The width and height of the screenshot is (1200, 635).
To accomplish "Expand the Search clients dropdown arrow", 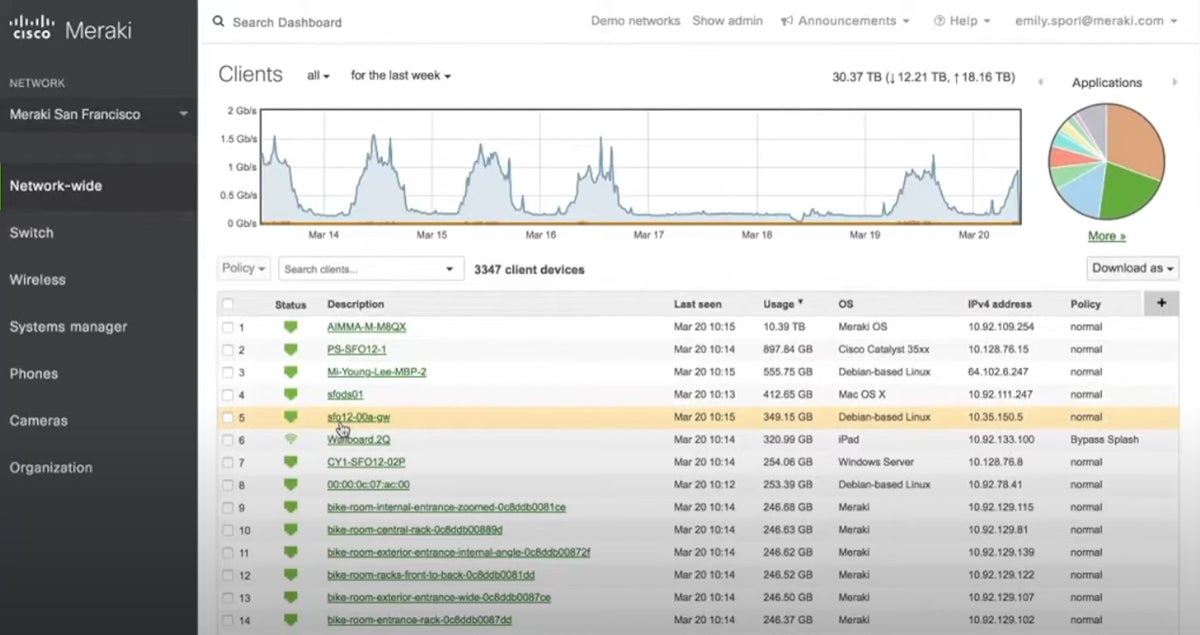I will tap(449, 269).
